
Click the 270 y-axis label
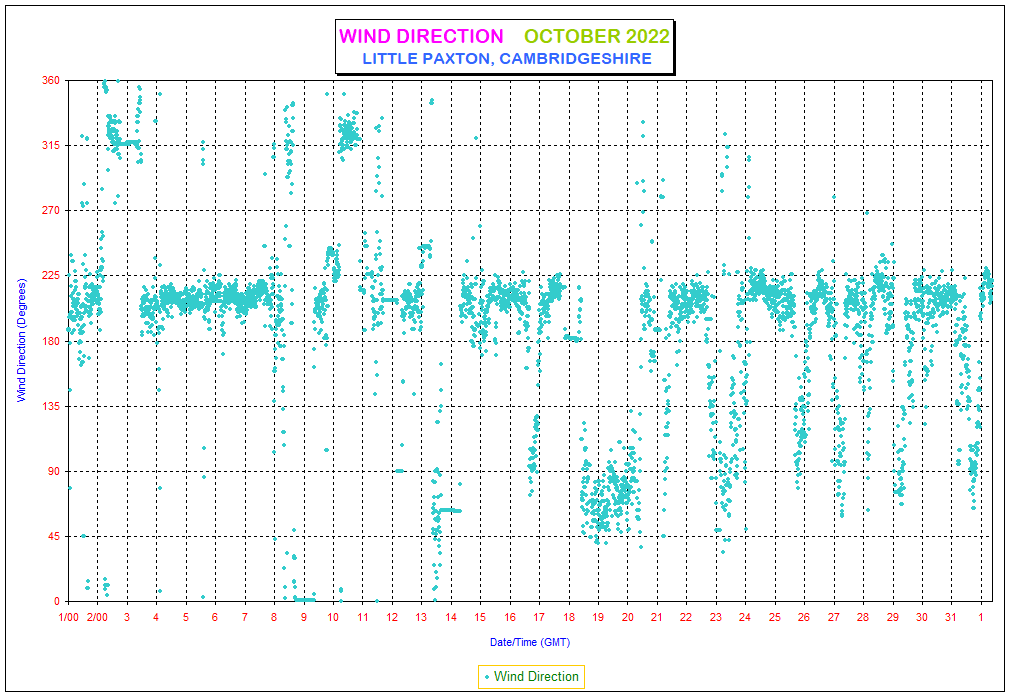coord(51,211)
